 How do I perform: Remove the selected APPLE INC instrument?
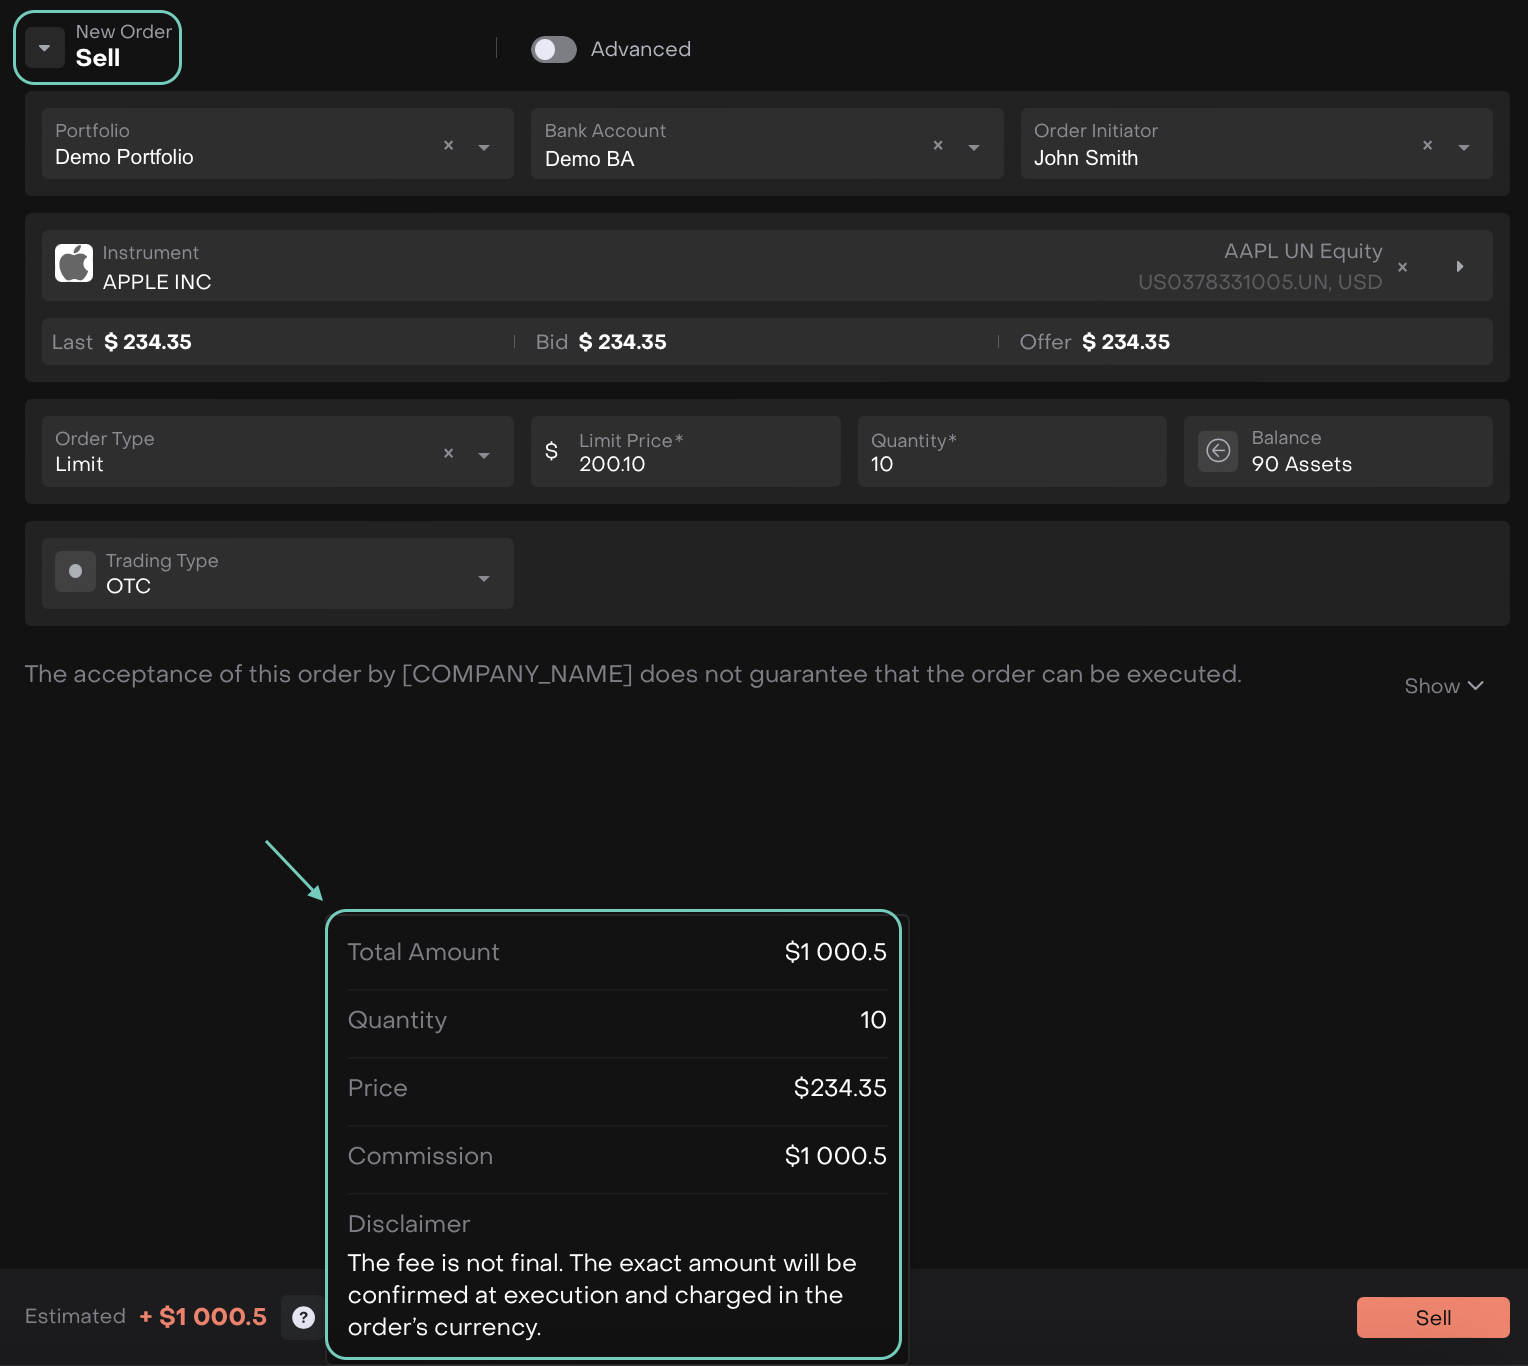[x=1402, y=267]
